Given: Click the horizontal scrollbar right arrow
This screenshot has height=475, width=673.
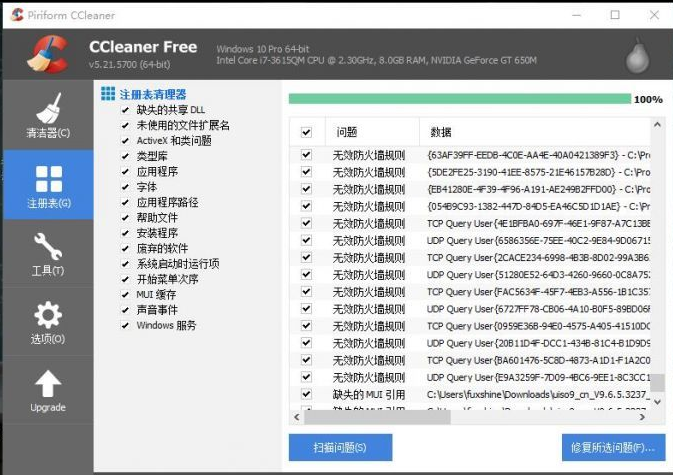Looking at the screenshot, I should point(642,417).
